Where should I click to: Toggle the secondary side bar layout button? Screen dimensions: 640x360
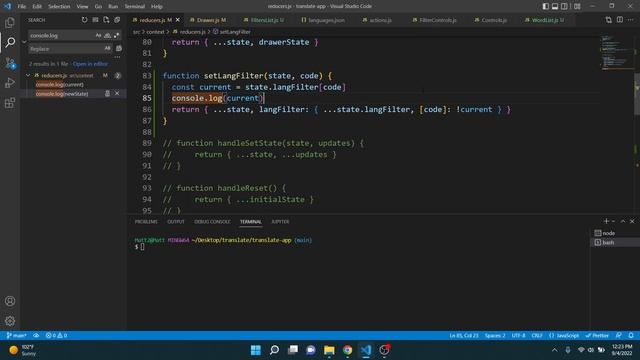[564, 6]
